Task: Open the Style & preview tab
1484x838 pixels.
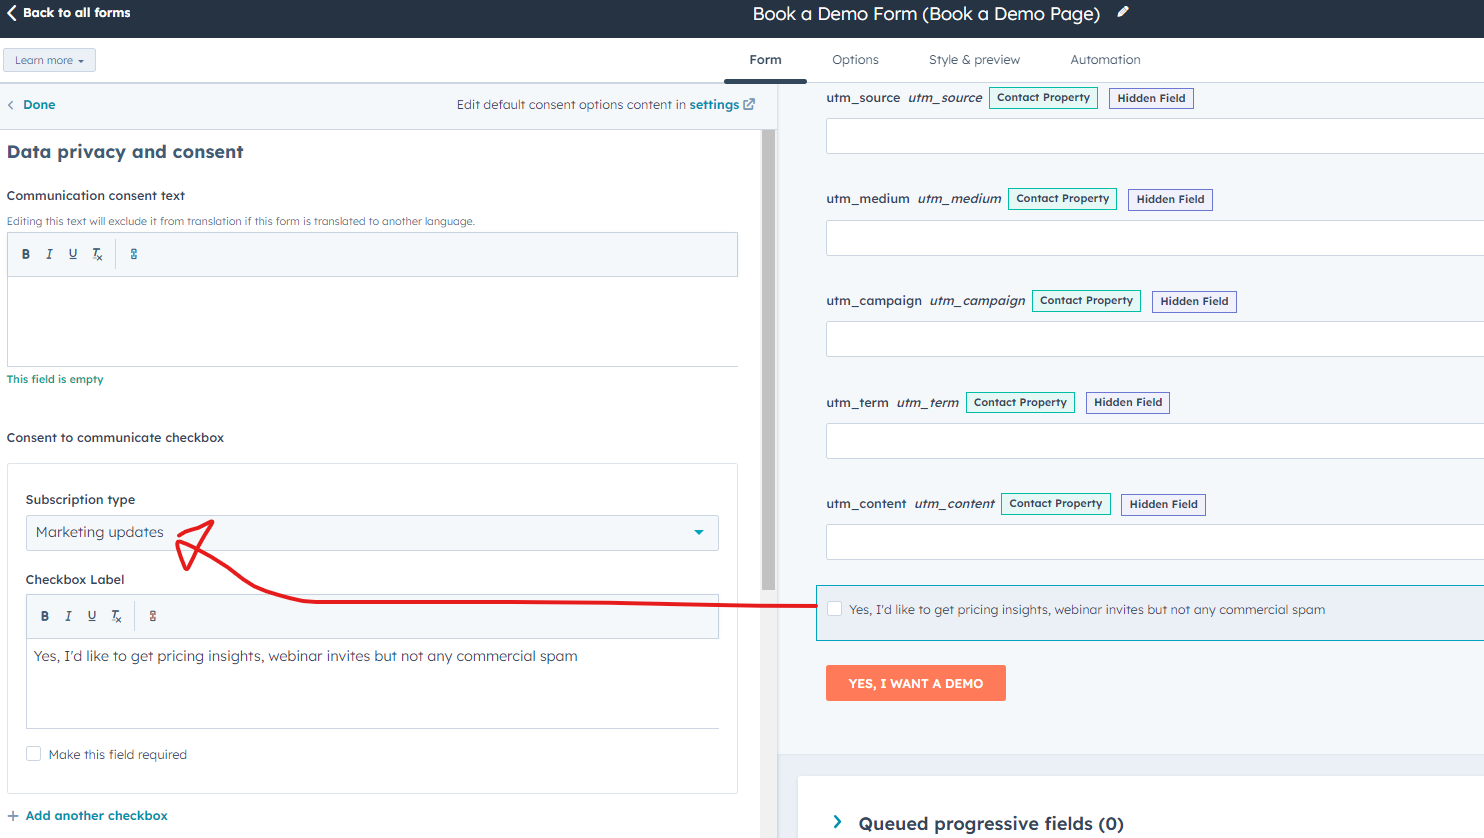Action: tap(974, 60)
